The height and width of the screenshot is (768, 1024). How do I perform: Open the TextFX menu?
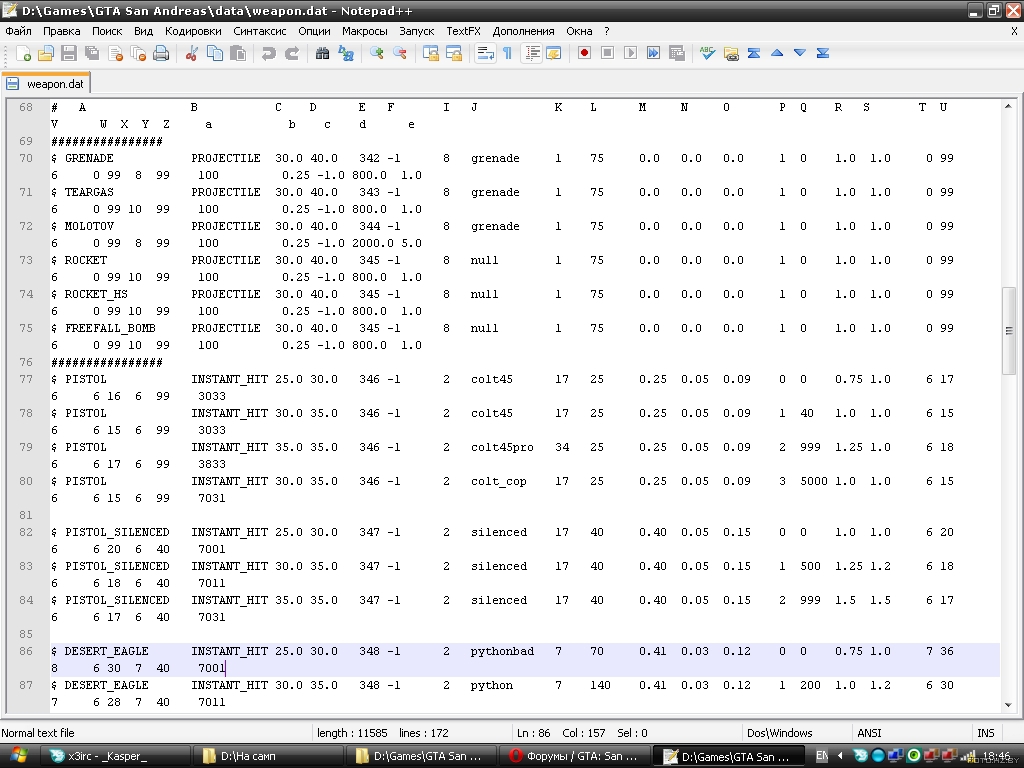click(464, 31)
